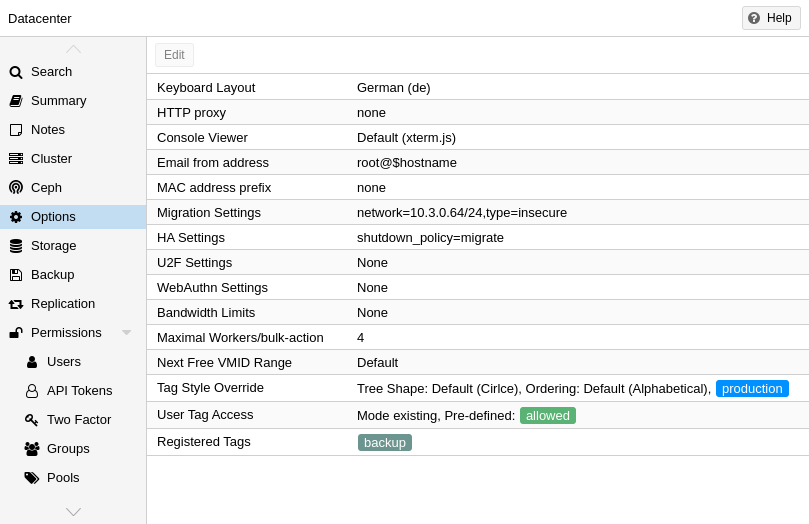Click the green allowed tag badge

pyautogui.click(x=547, y=416)
